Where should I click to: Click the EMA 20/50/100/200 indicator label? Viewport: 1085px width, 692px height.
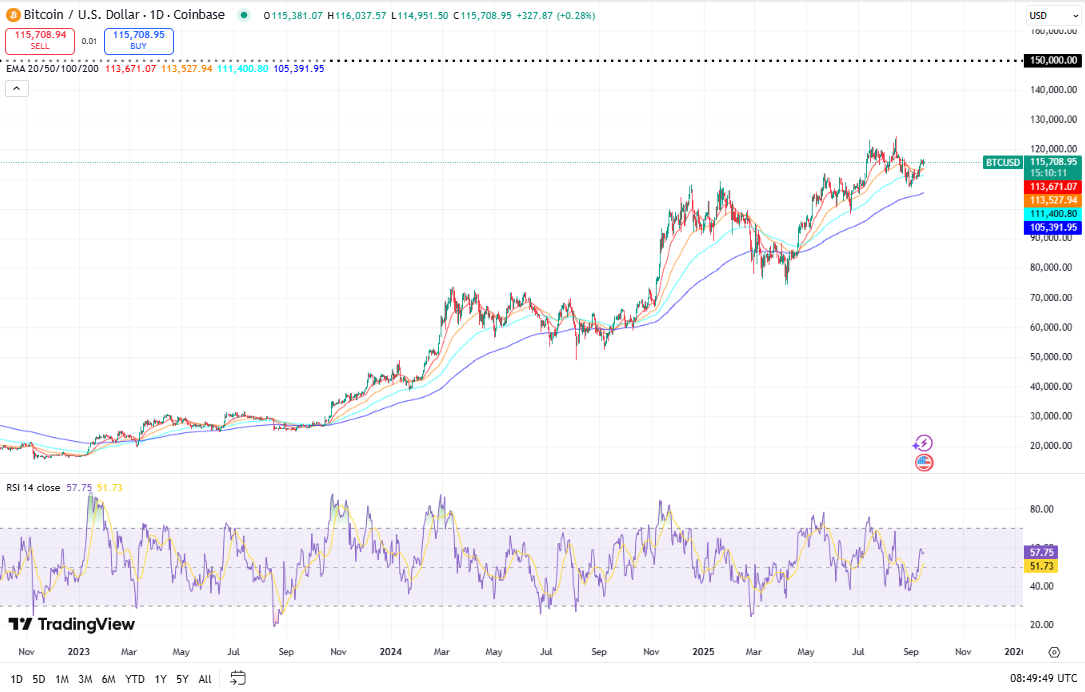coord(53,69)
